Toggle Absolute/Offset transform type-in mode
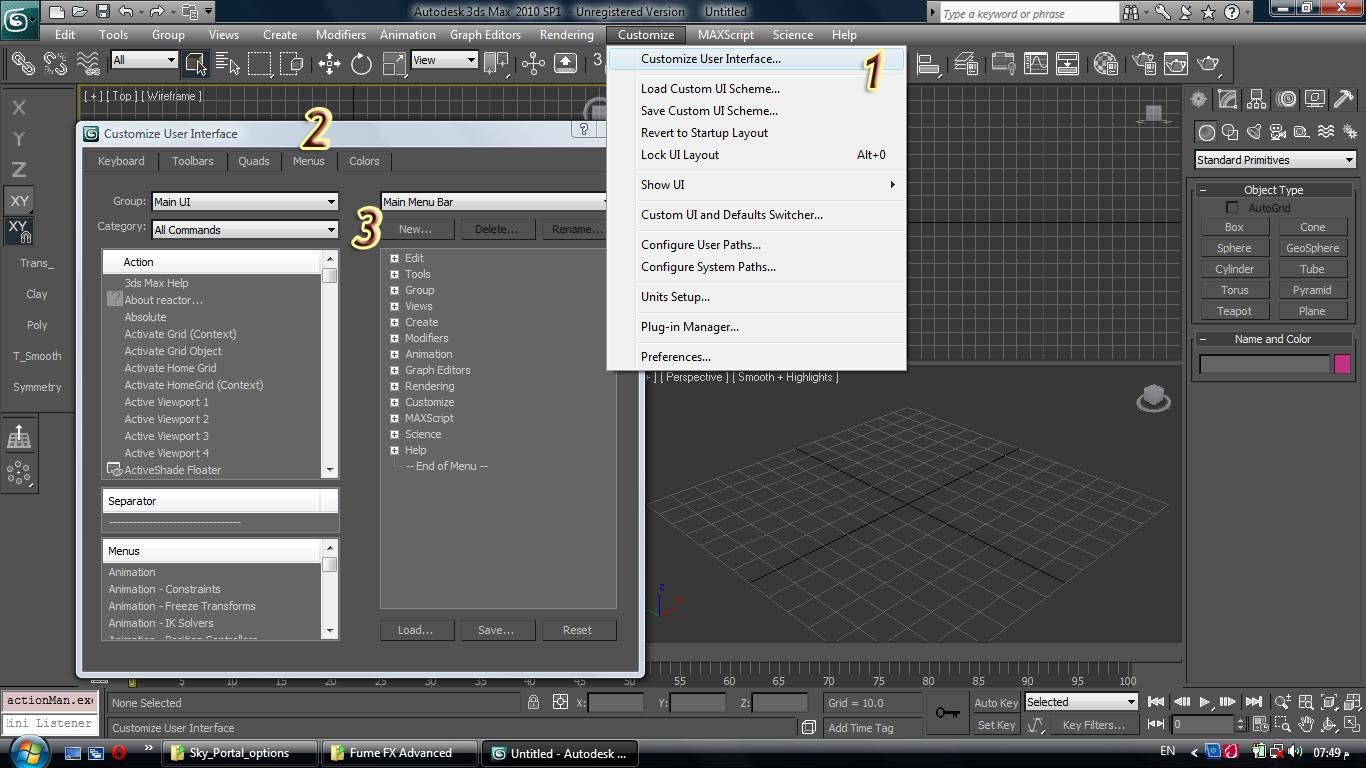The width and height of the screenshot is (1366, 768). tap(560, 702)
